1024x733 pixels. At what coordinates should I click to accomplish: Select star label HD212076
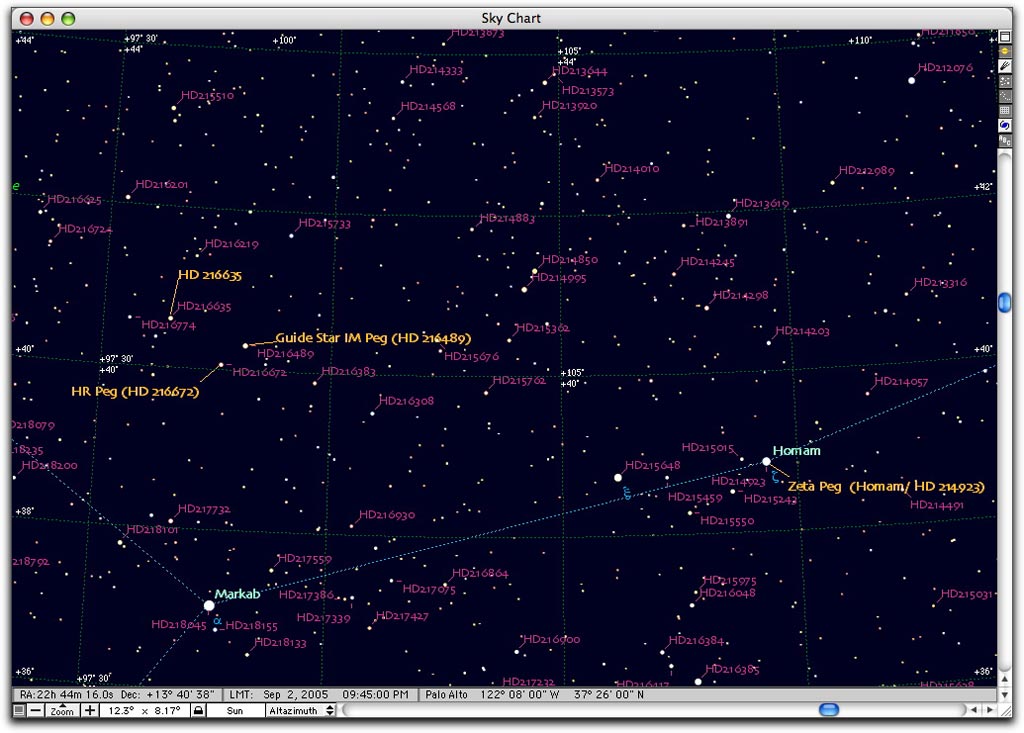[945, 67]
